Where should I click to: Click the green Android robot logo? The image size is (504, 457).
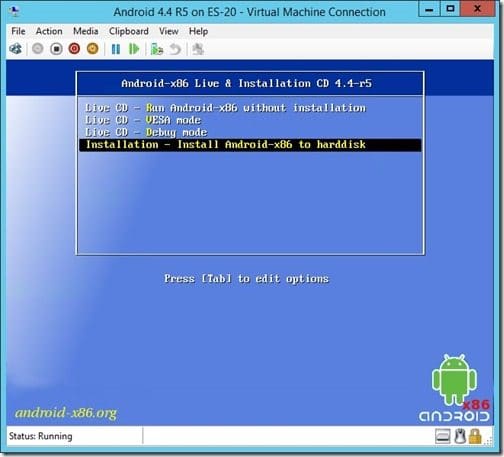coord(454,380)
